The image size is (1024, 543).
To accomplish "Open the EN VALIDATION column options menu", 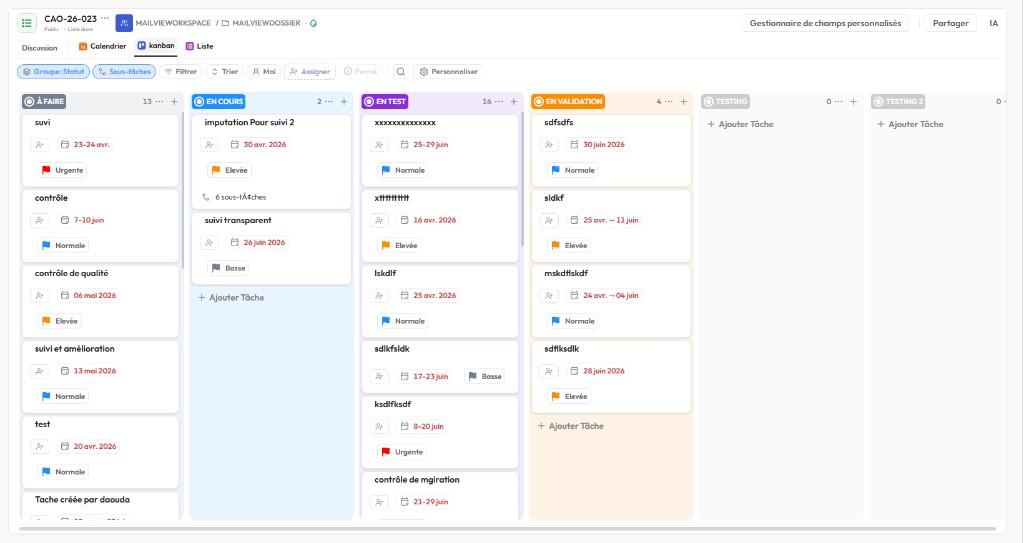I will (x=669, y=101).
